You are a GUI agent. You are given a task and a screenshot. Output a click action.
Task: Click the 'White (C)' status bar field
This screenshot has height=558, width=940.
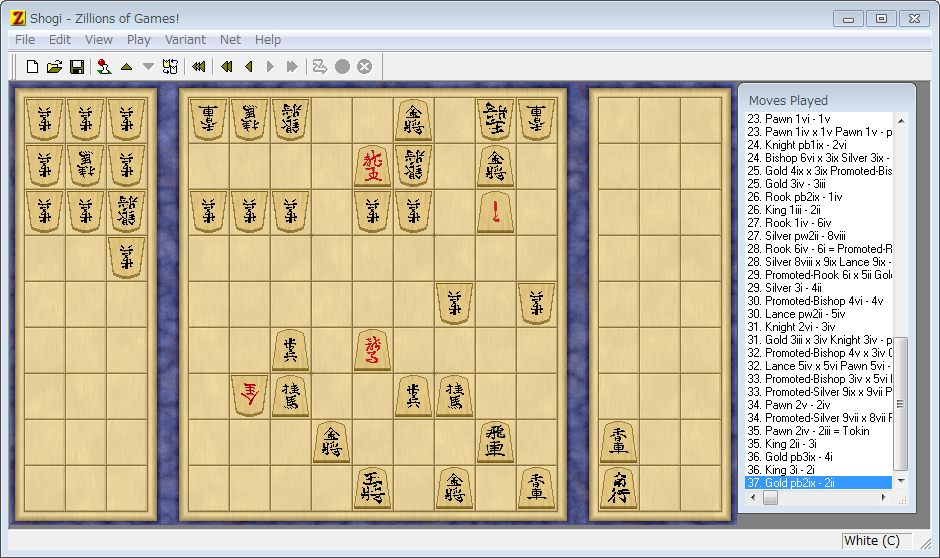coord(876,541)
